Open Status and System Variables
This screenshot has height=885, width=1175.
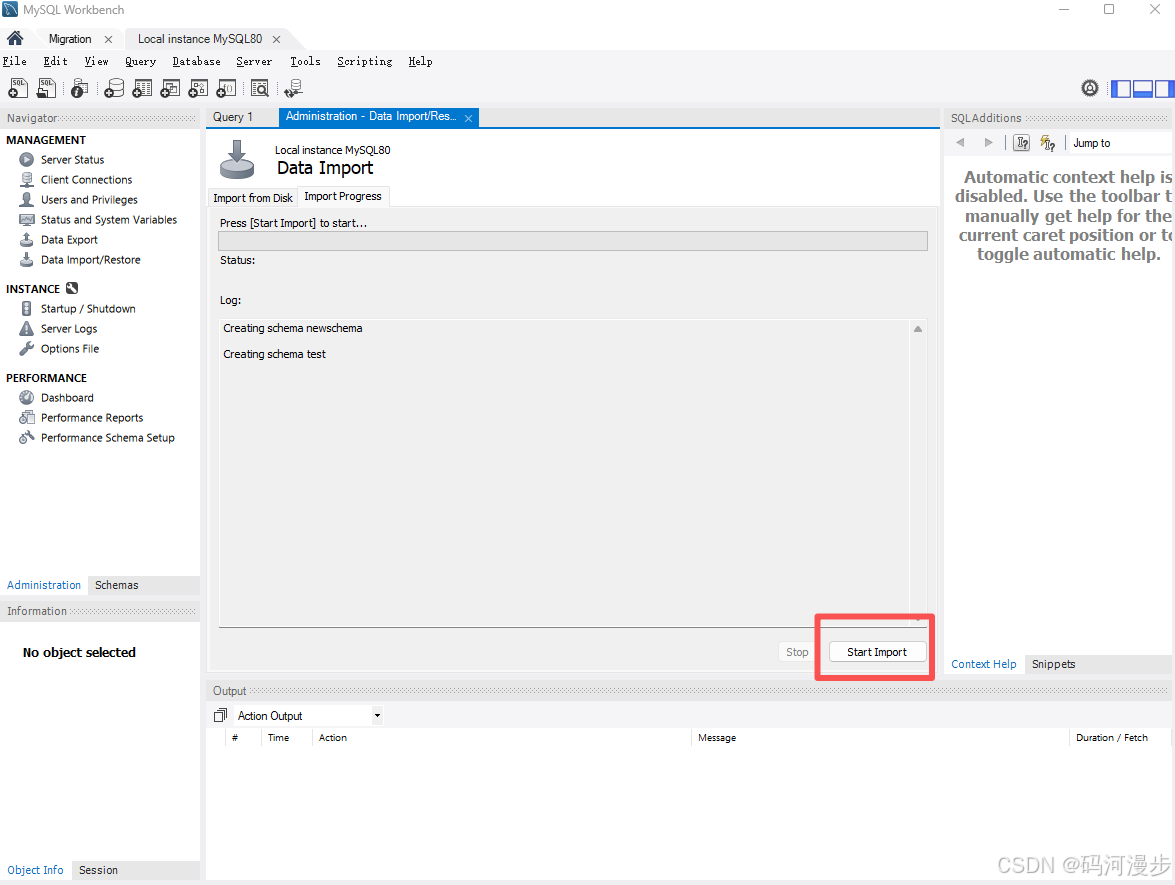(x=109, y=220)
